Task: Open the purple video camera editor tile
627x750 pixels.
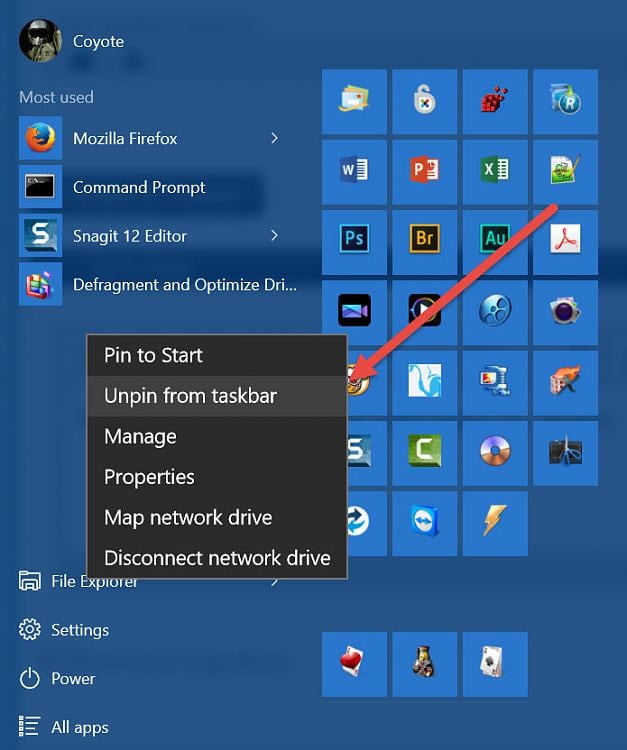Action: click(x=354, y=312)
